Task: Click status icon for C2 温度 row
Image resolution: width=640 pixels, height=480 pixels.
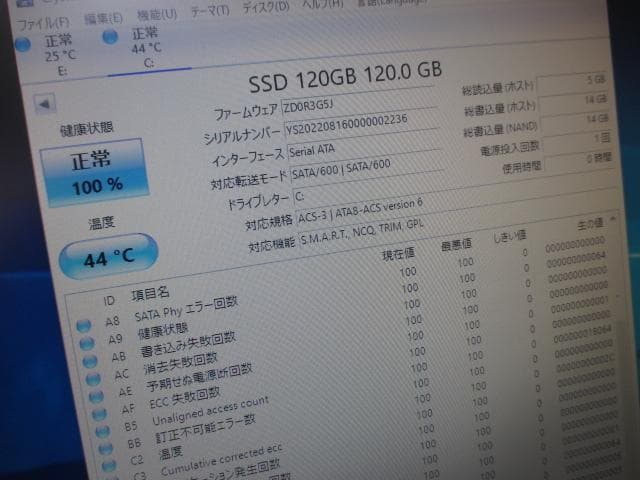Action: coord(109,465)
